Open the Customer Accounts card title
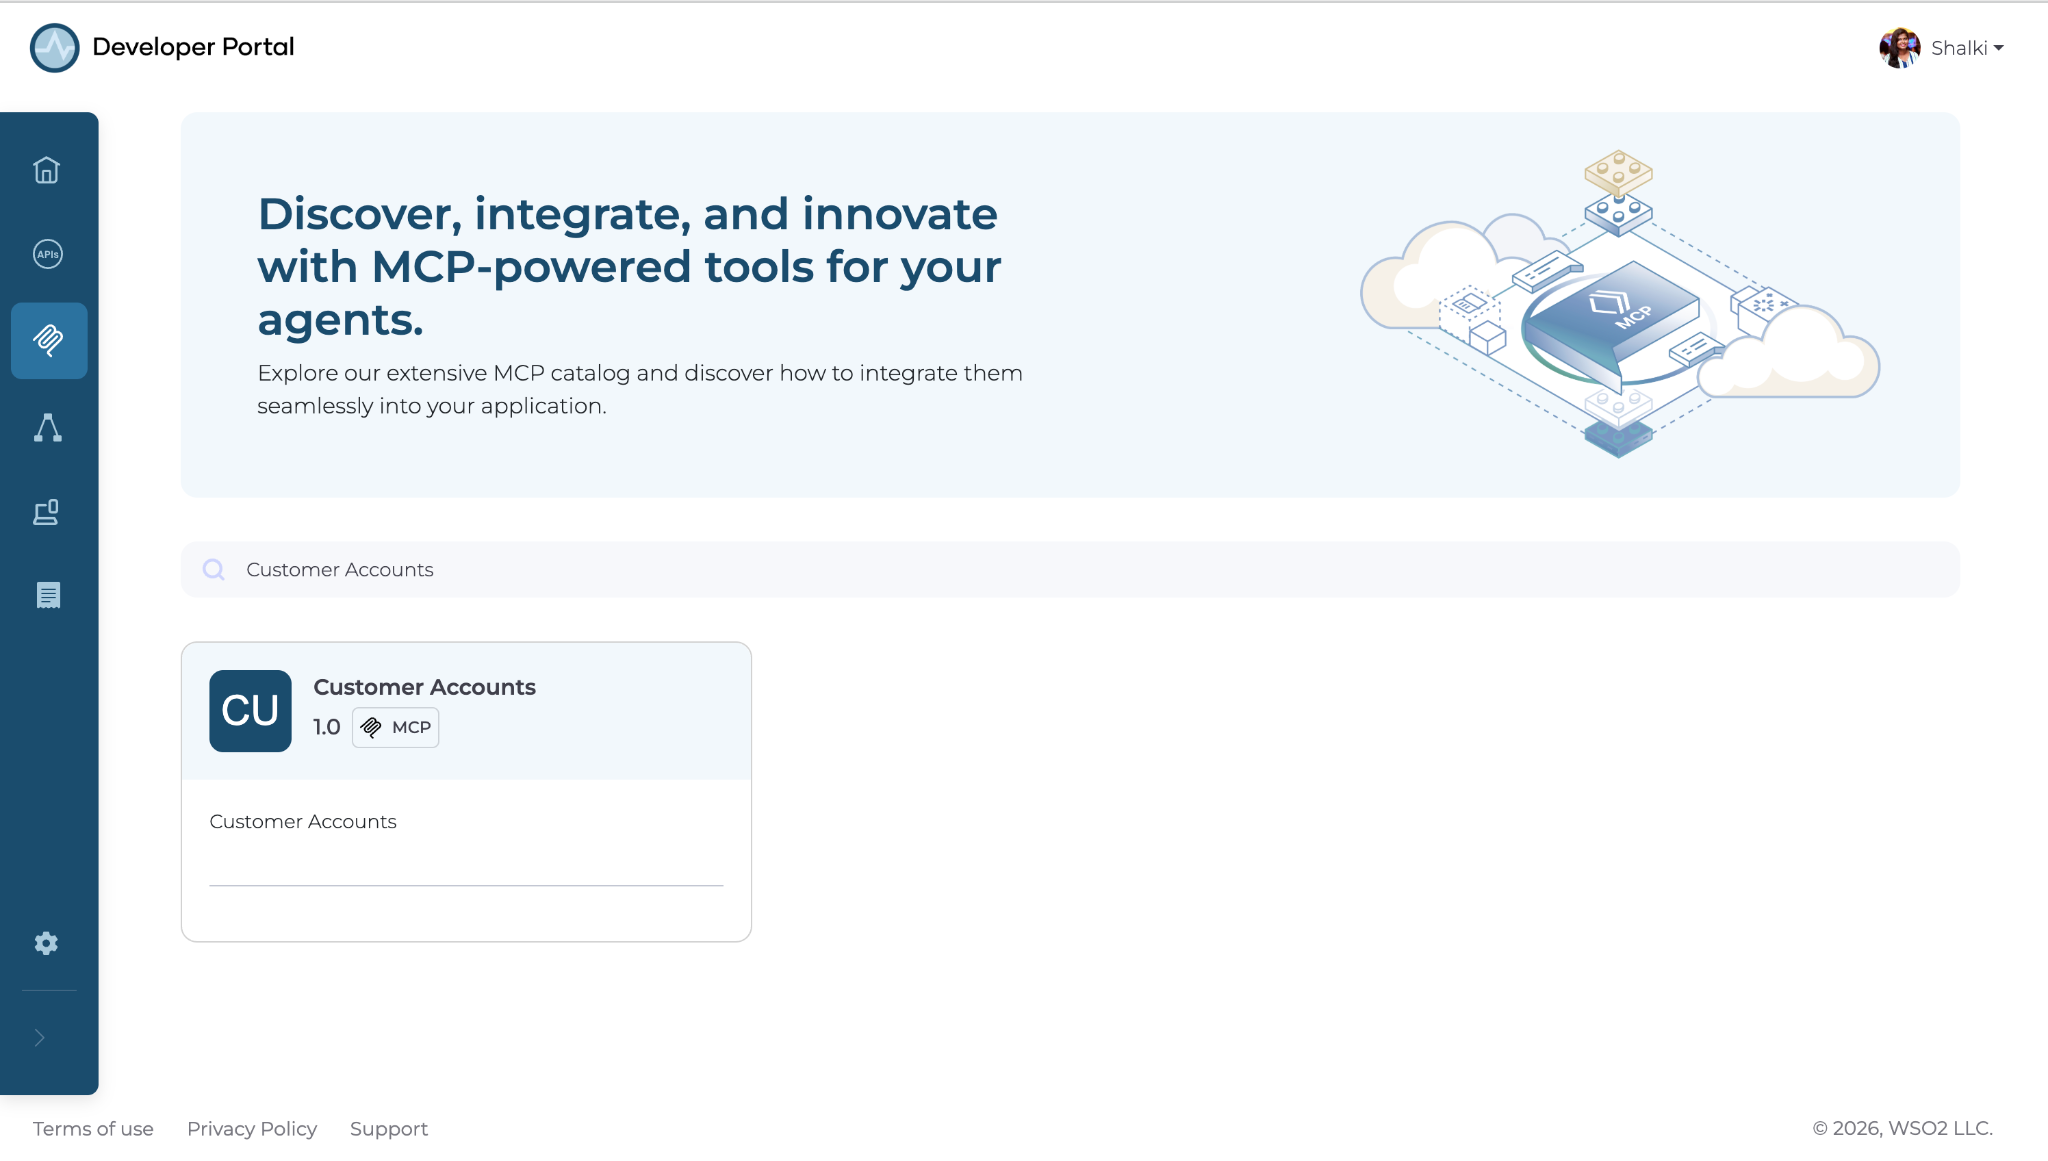Screen dimensions: 2048x1161 [x=424, y=687]
